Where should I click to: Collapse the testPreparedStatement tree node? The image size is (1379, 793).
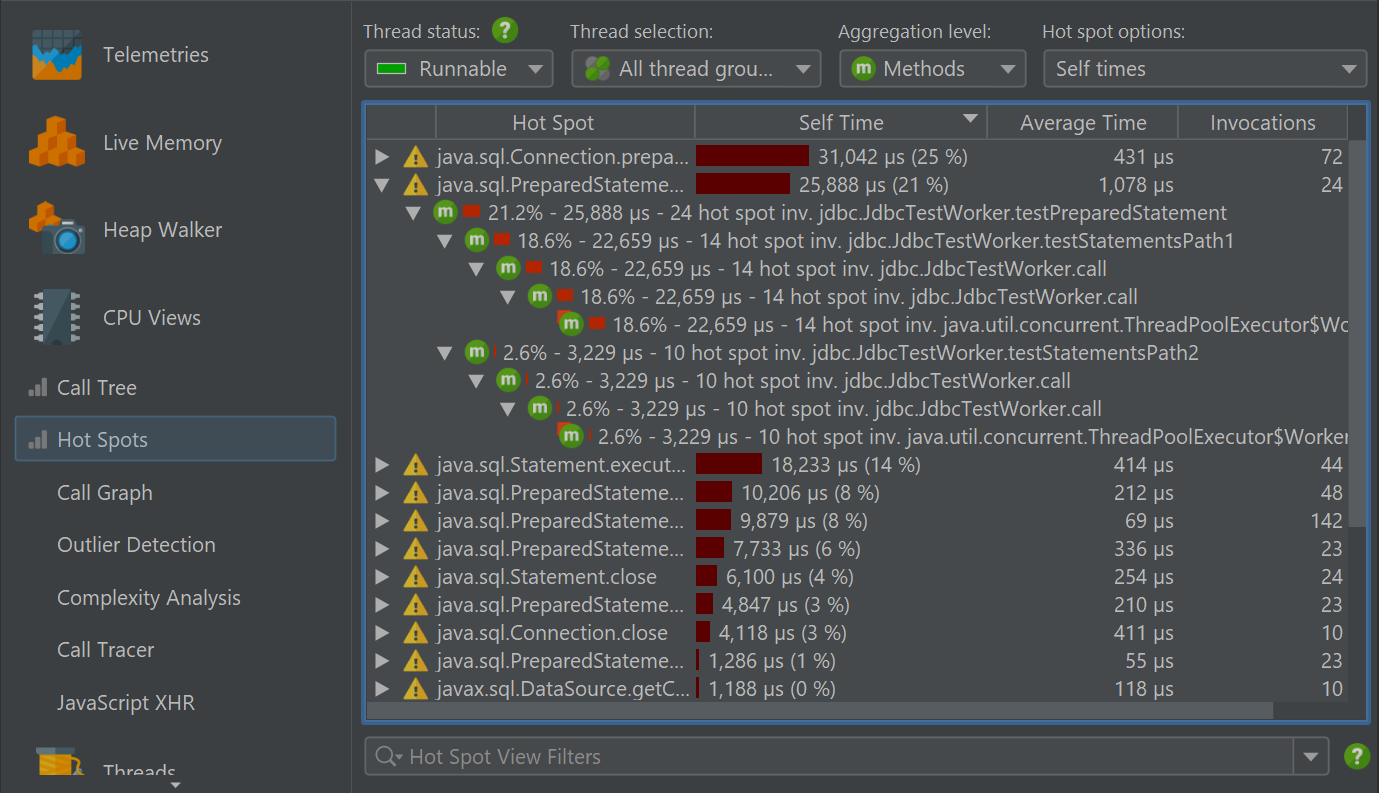pyautogui.click(x=413, y=213)
